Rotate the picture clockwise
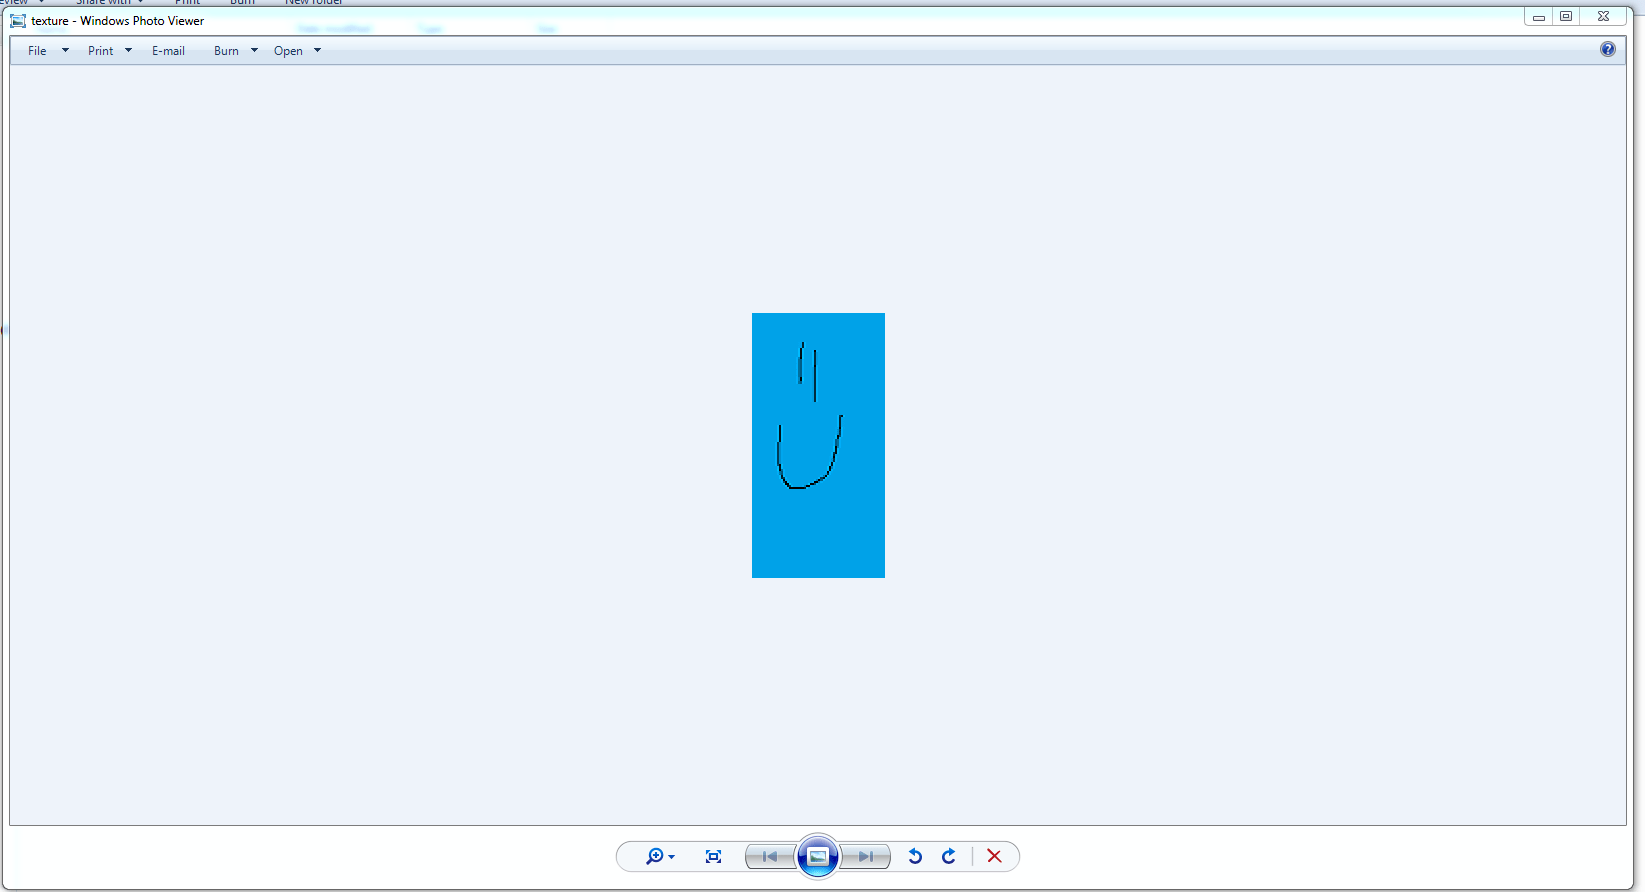The image size is (1645, 892). point(949,856)
